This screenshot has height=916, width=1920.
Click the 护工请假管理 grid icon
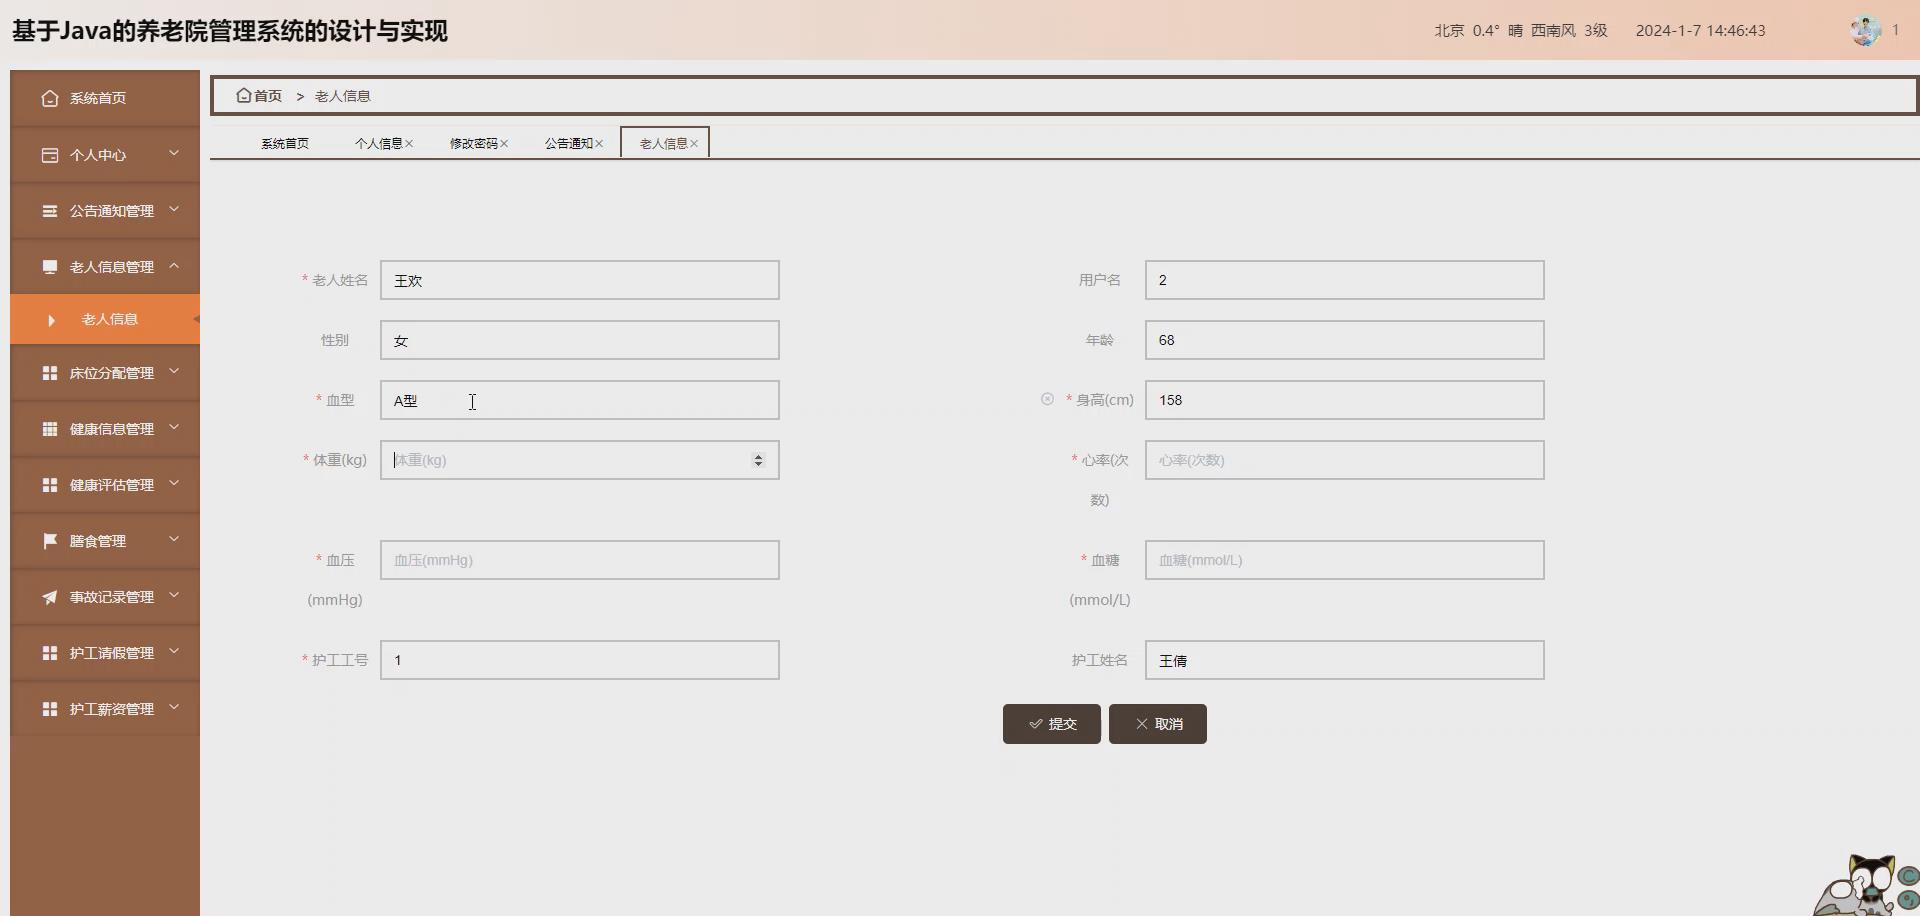pyautogui.click(x=50, y=653)
